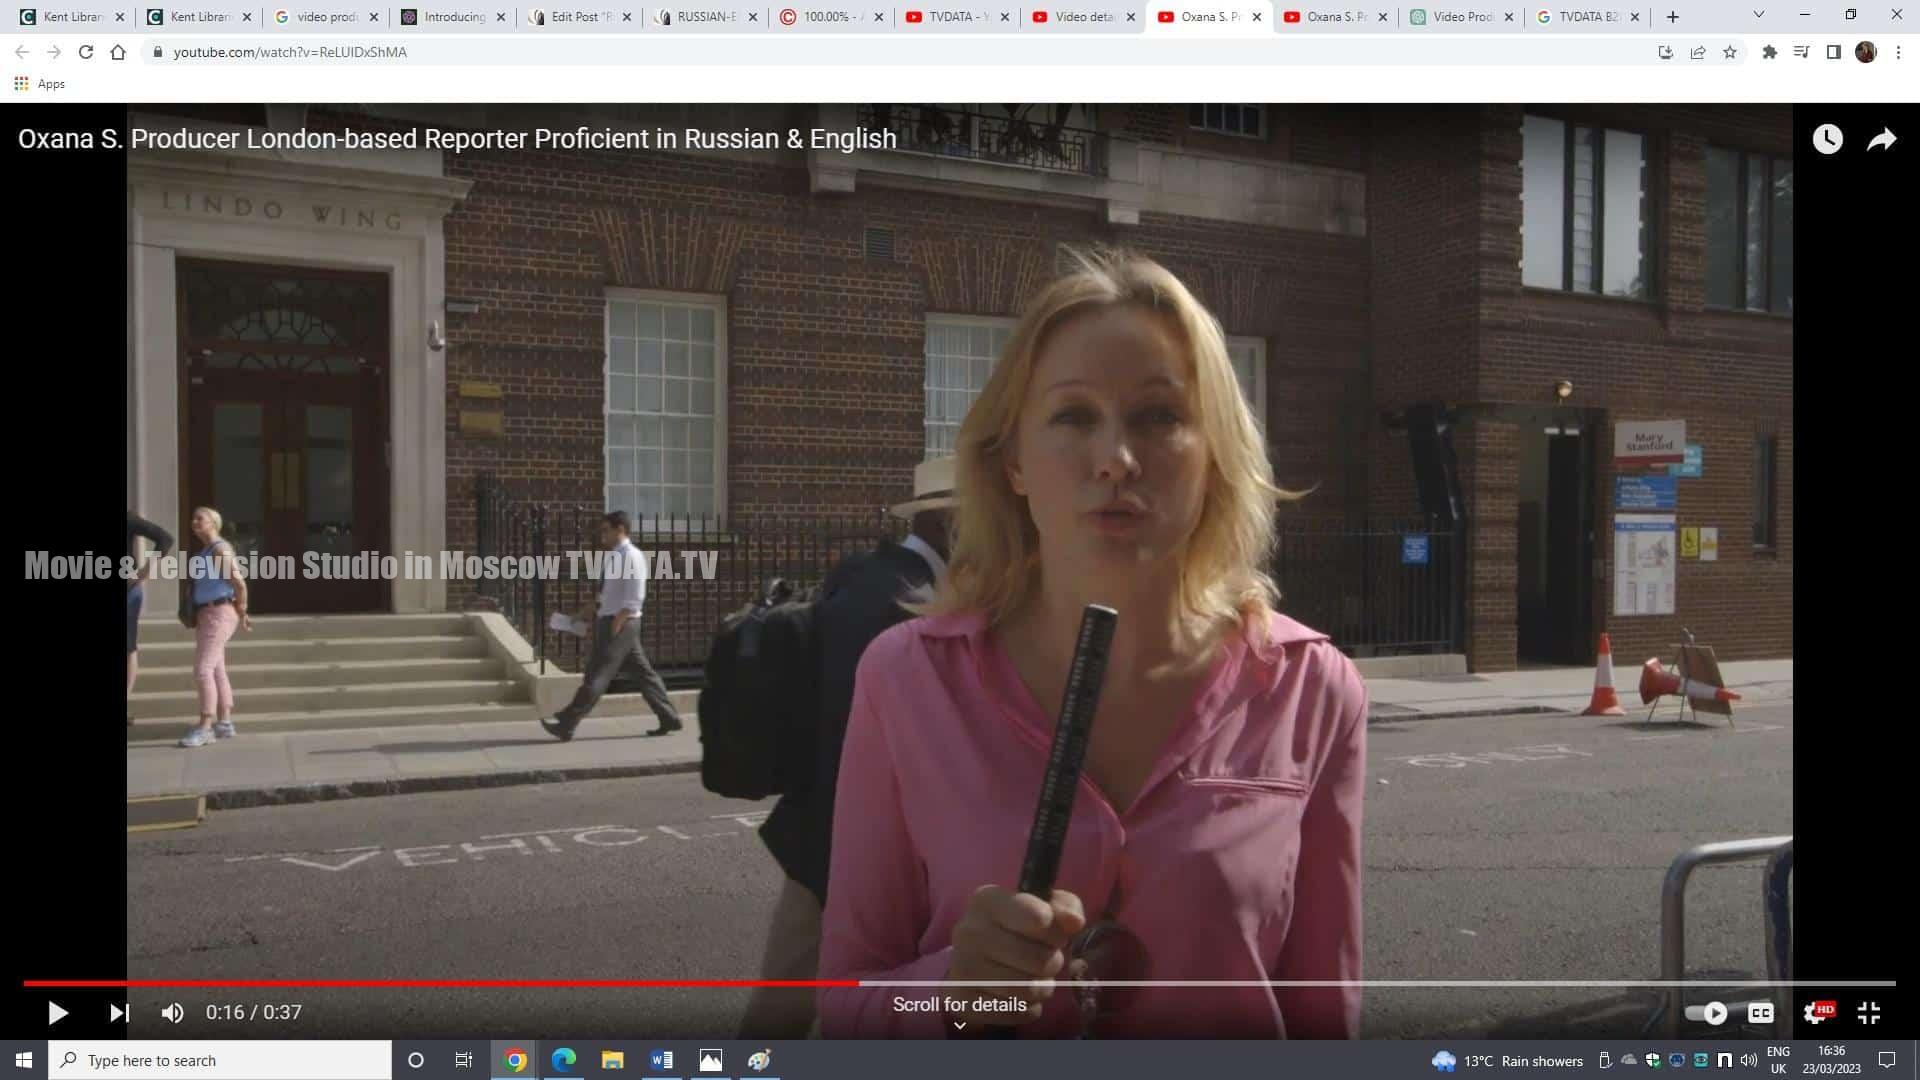Screen dimensions: 1920x1080
Task: Click the taskbar search box
Action: click(220, 1060)
